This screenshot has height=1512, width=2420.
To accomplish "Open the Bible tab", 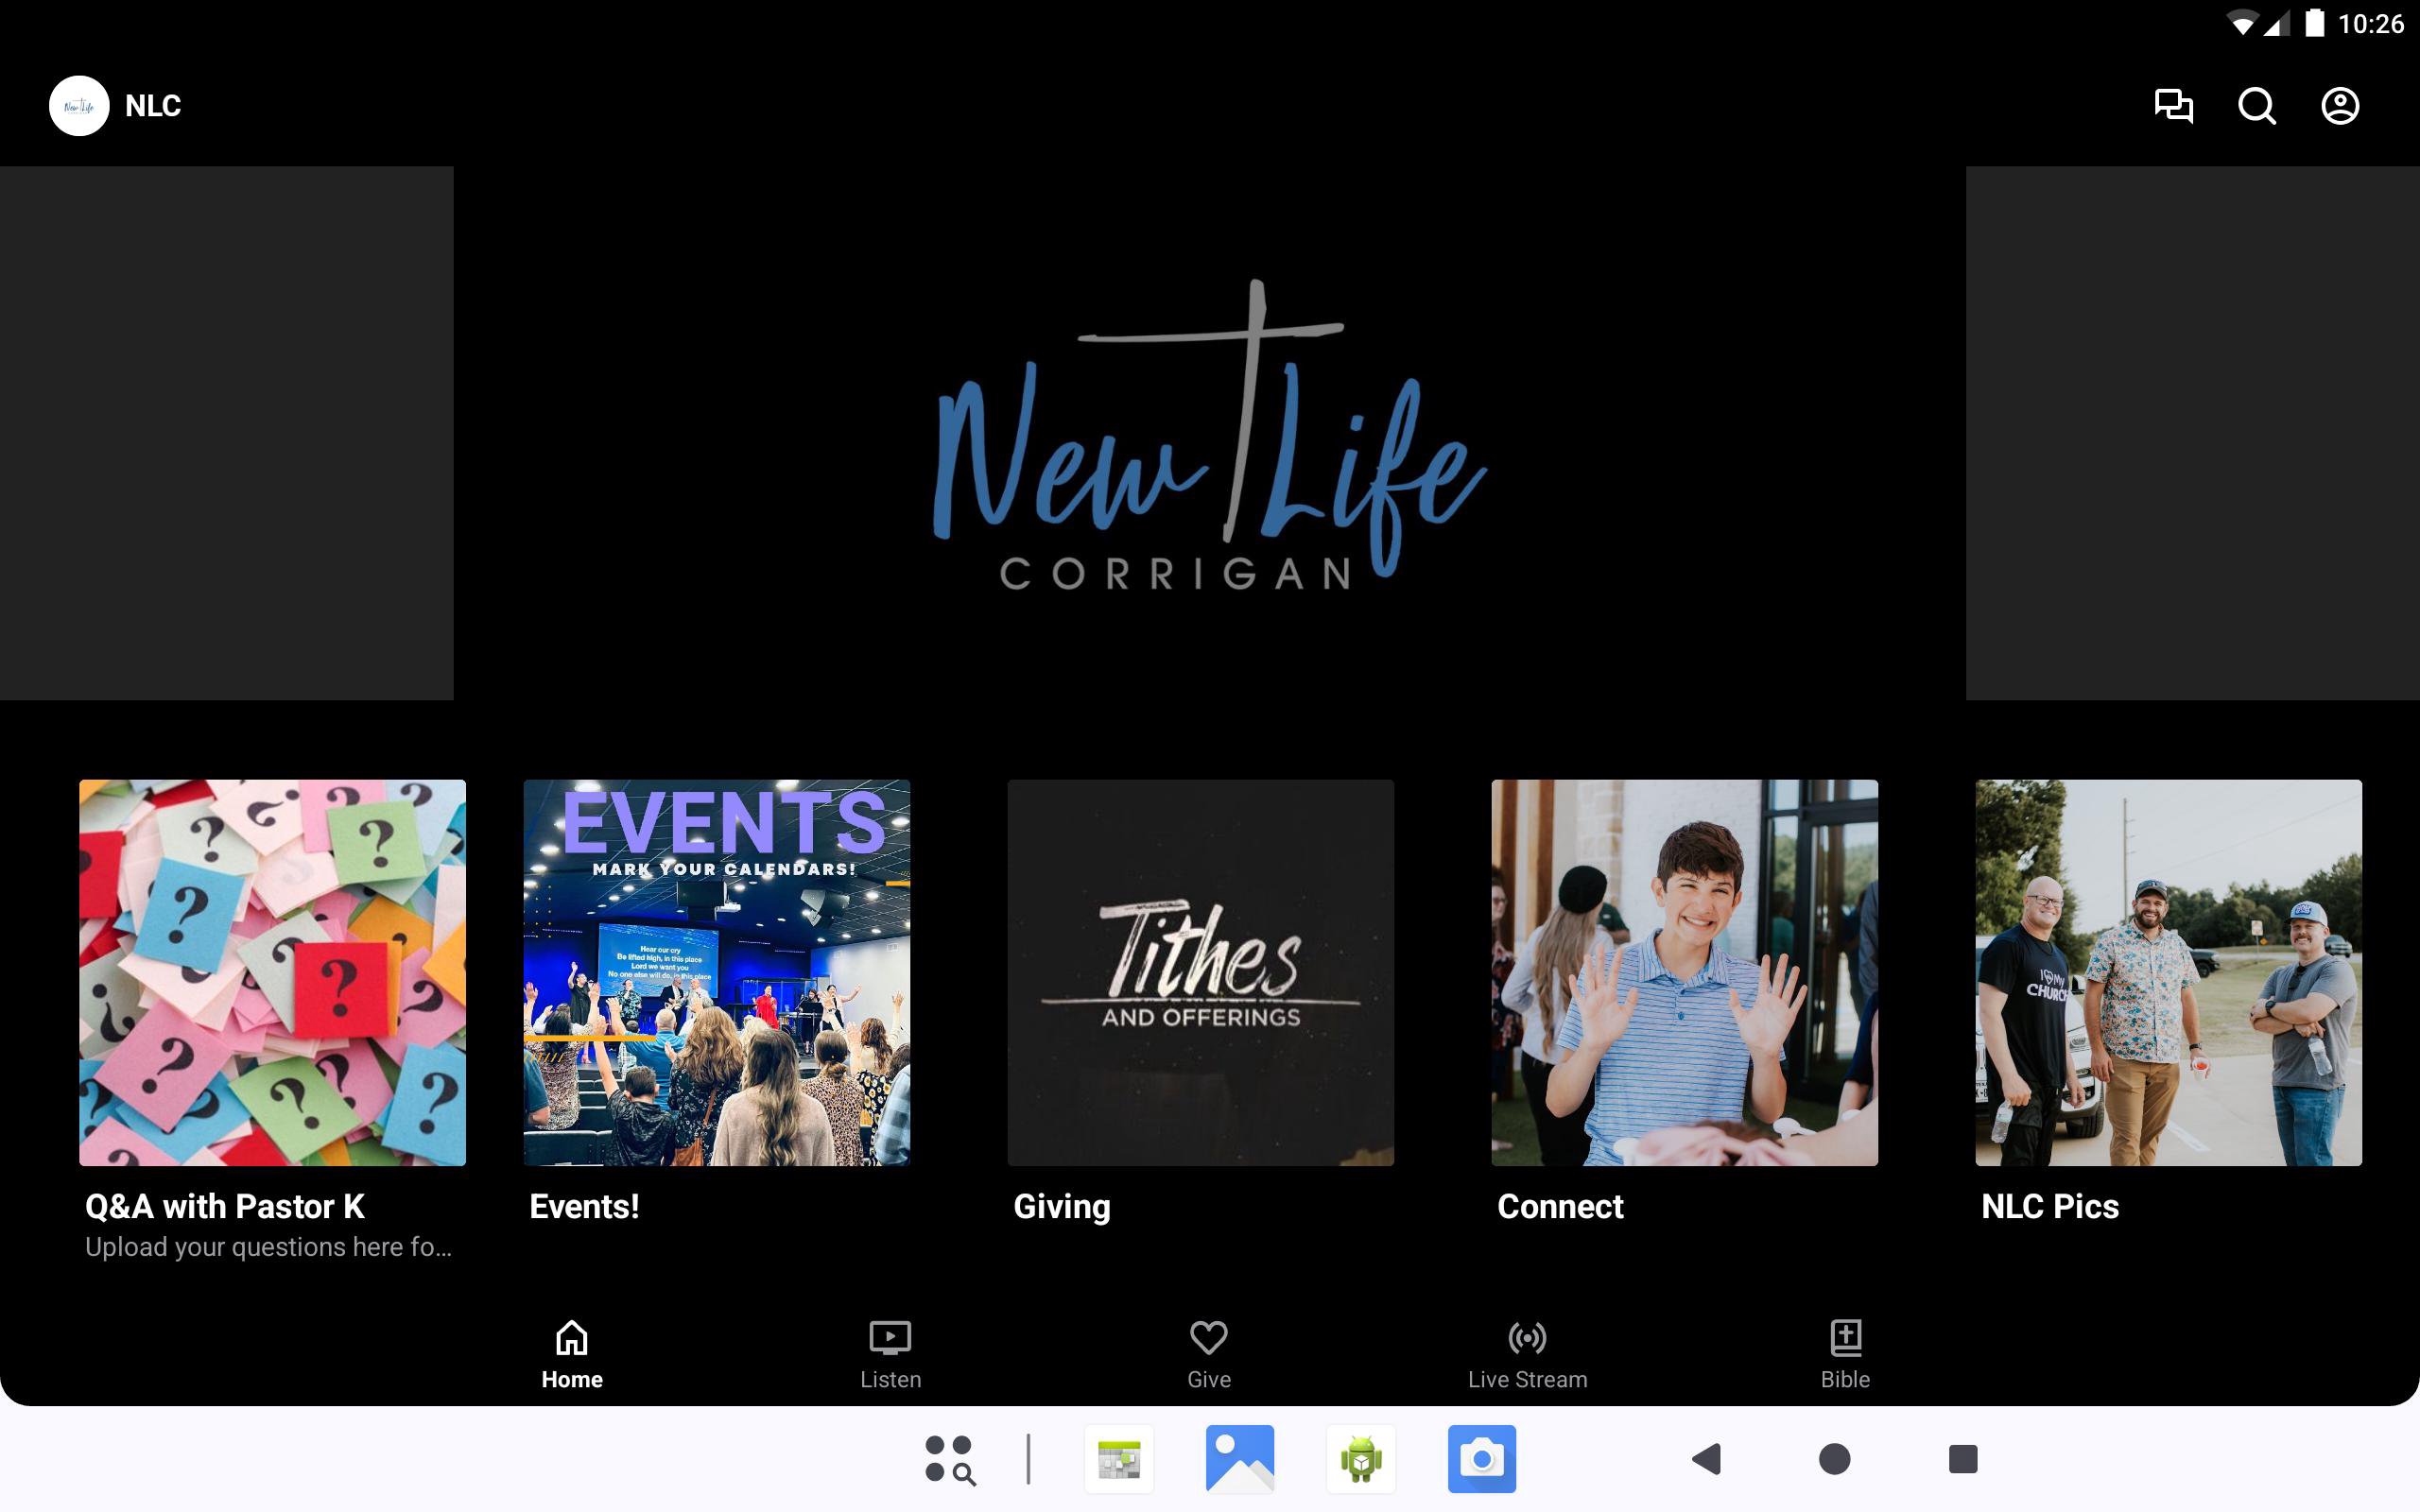I will point(1845,1354).
